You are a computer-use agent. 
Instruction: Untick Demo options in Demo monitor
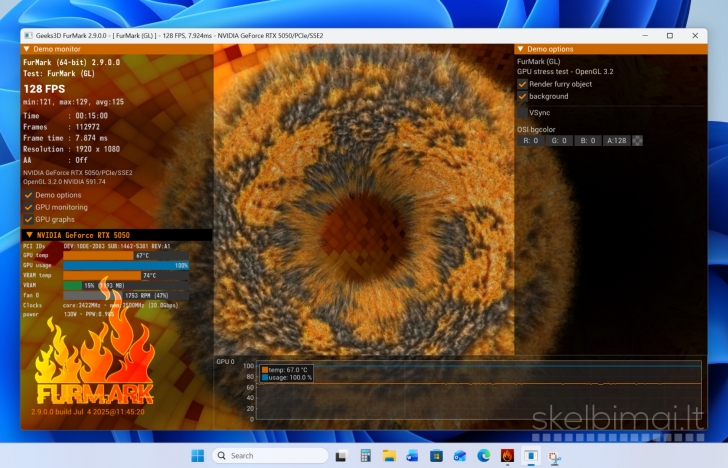click(x=28, y=195)
